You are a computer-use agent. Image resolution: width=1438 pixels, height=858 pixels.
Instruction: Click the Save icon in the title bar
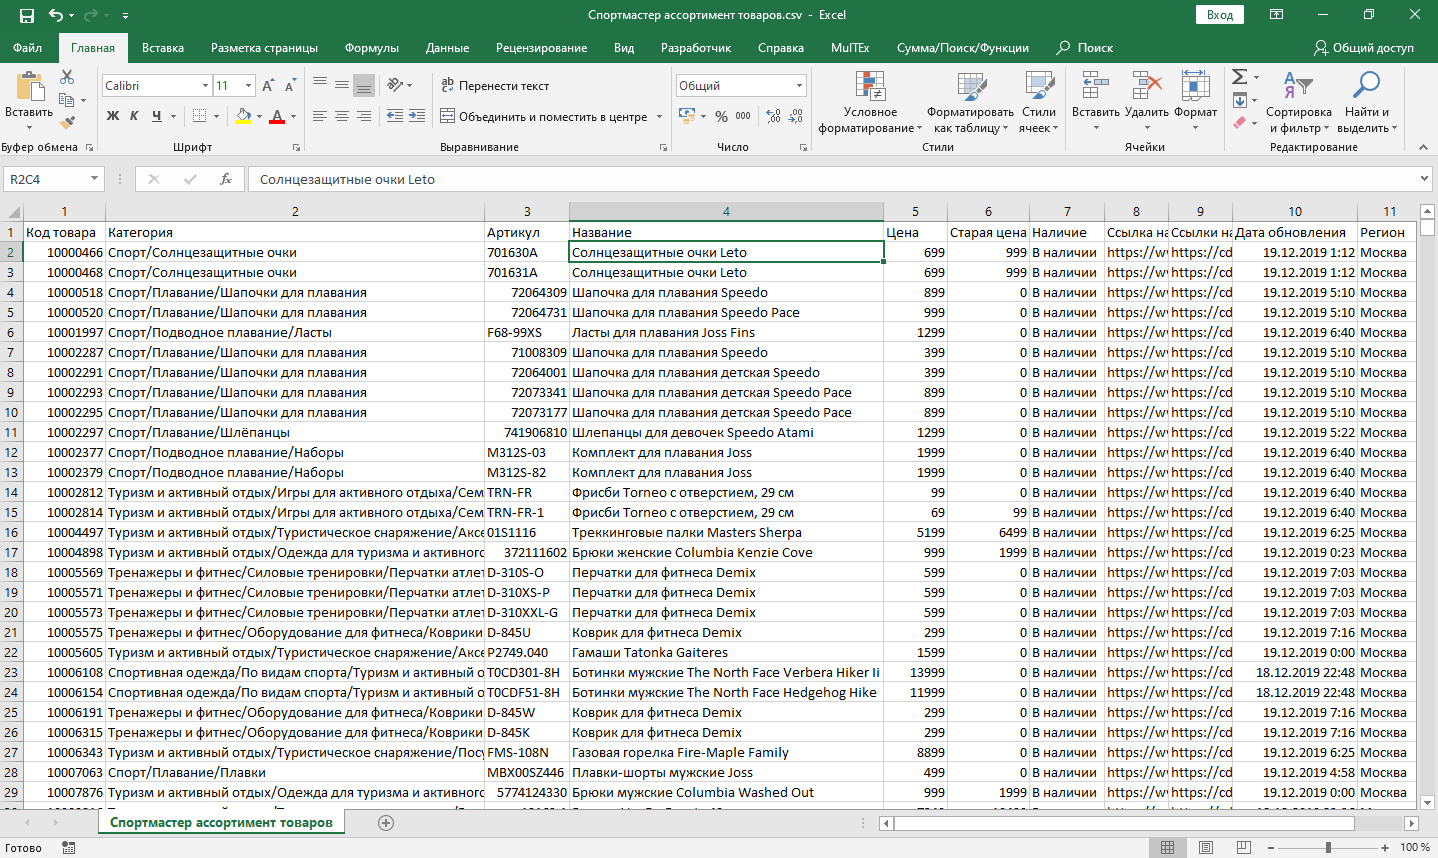[27, 15]
